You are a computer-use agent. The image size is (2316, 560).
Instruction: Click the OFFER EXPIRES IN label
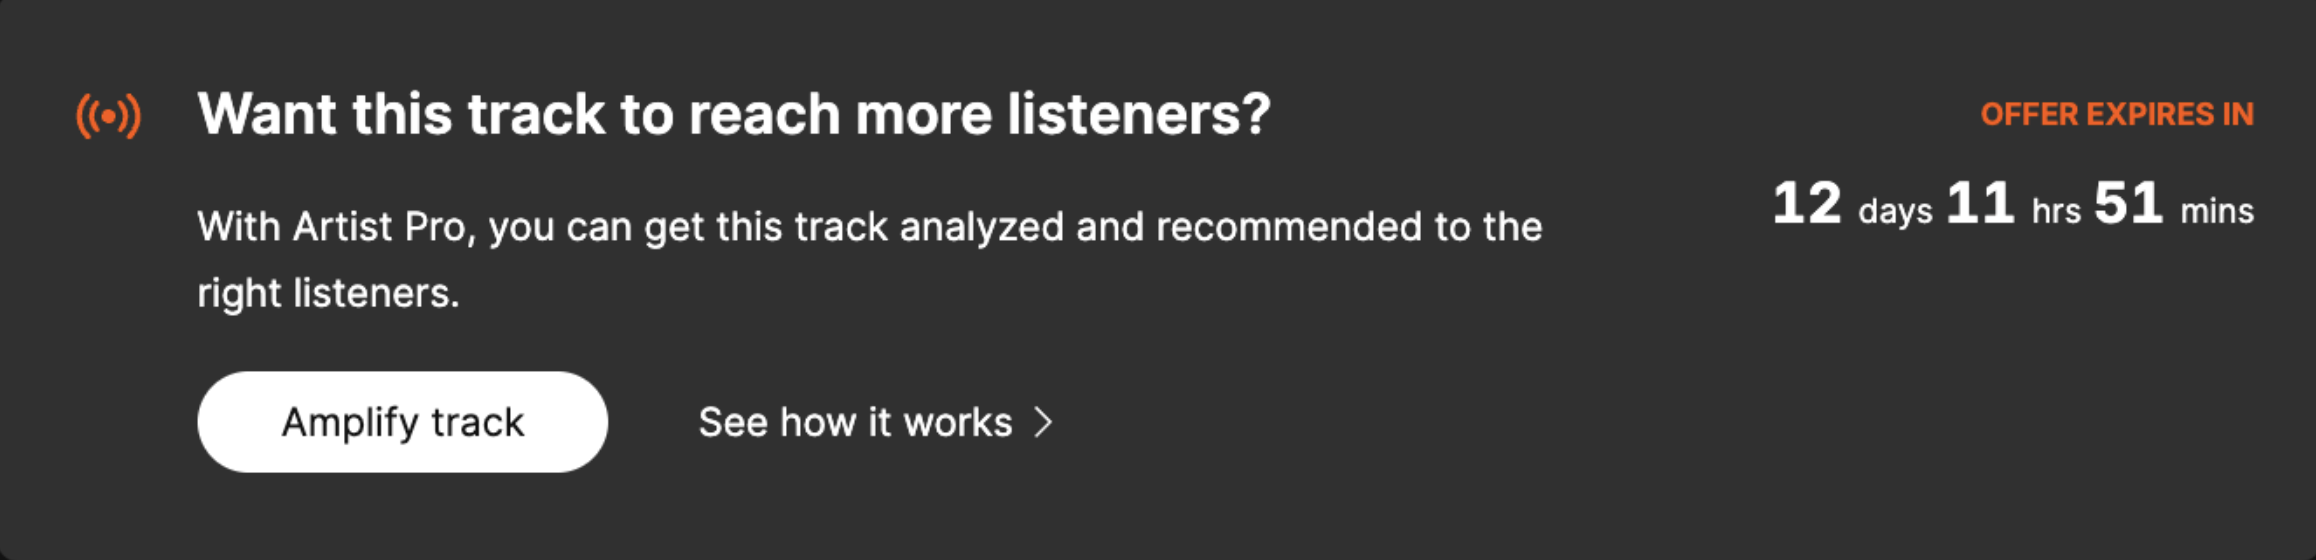tap(2117, 115)
